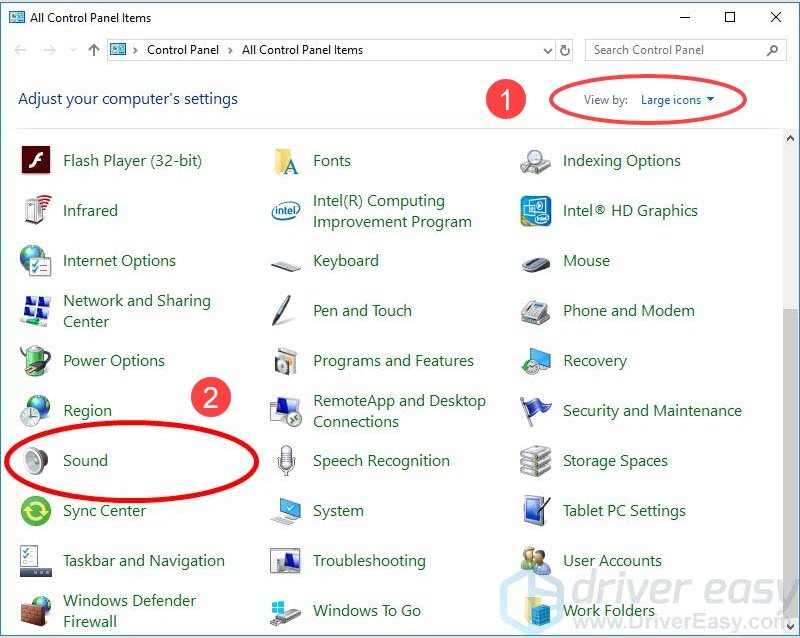Viewport: 800px width, 638px height.
Task: Open the Sound speaker icon
Action: pyautogui.click(x=36, y=461)
